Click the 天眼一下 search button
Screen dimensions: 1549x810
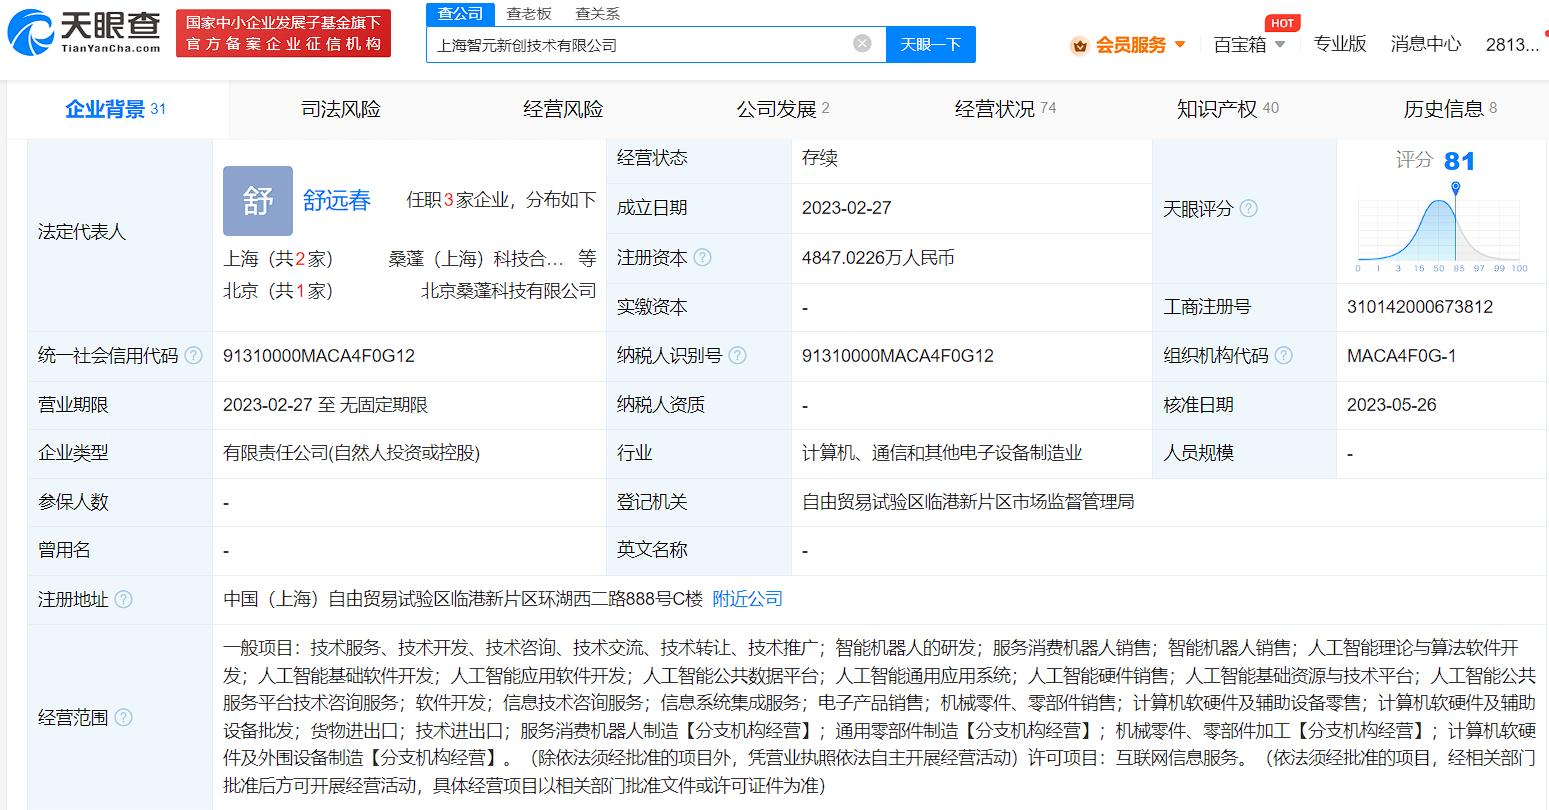pos(930,44)
